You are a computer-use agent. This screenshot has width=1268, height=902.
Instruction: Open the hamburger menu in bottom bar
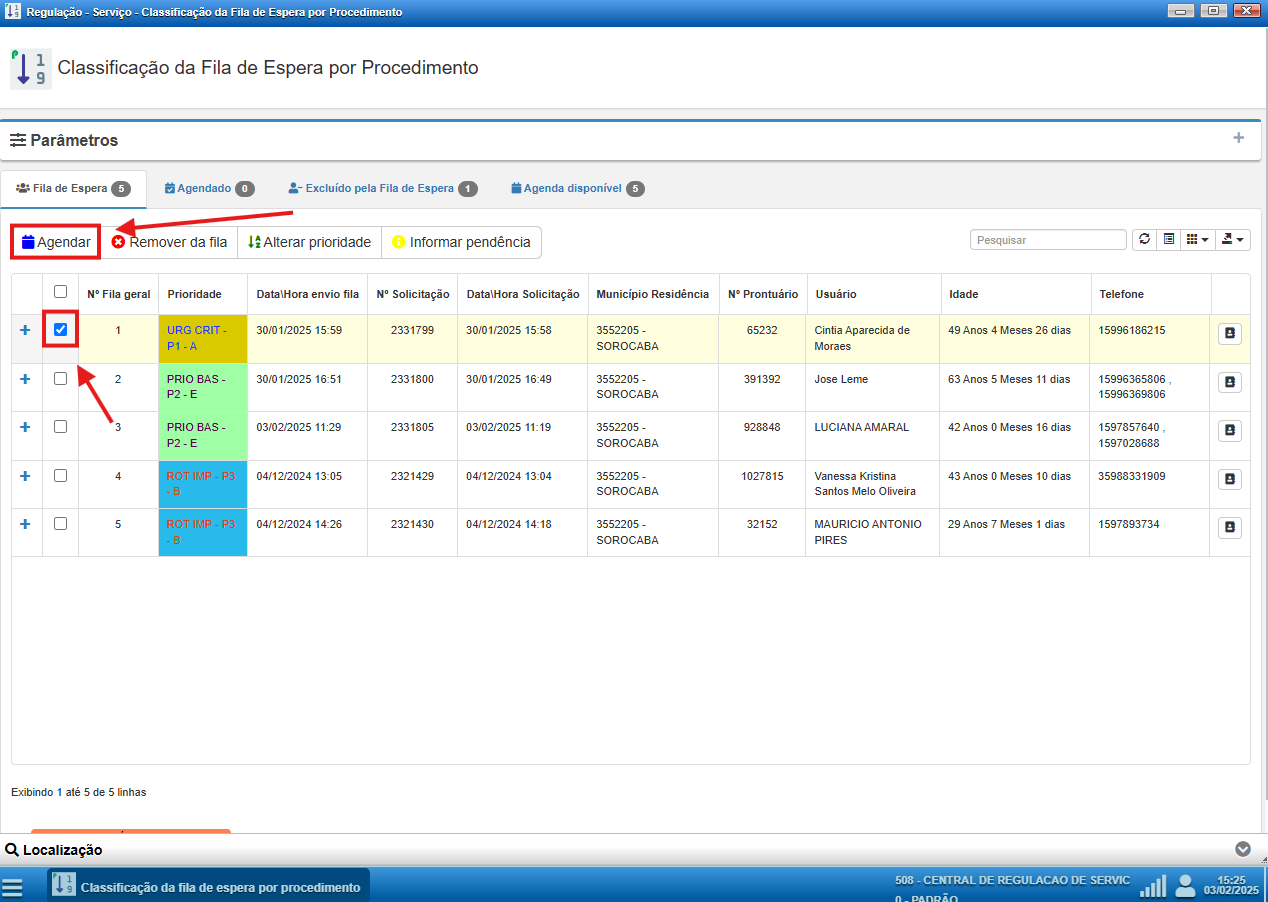point(12,887)
